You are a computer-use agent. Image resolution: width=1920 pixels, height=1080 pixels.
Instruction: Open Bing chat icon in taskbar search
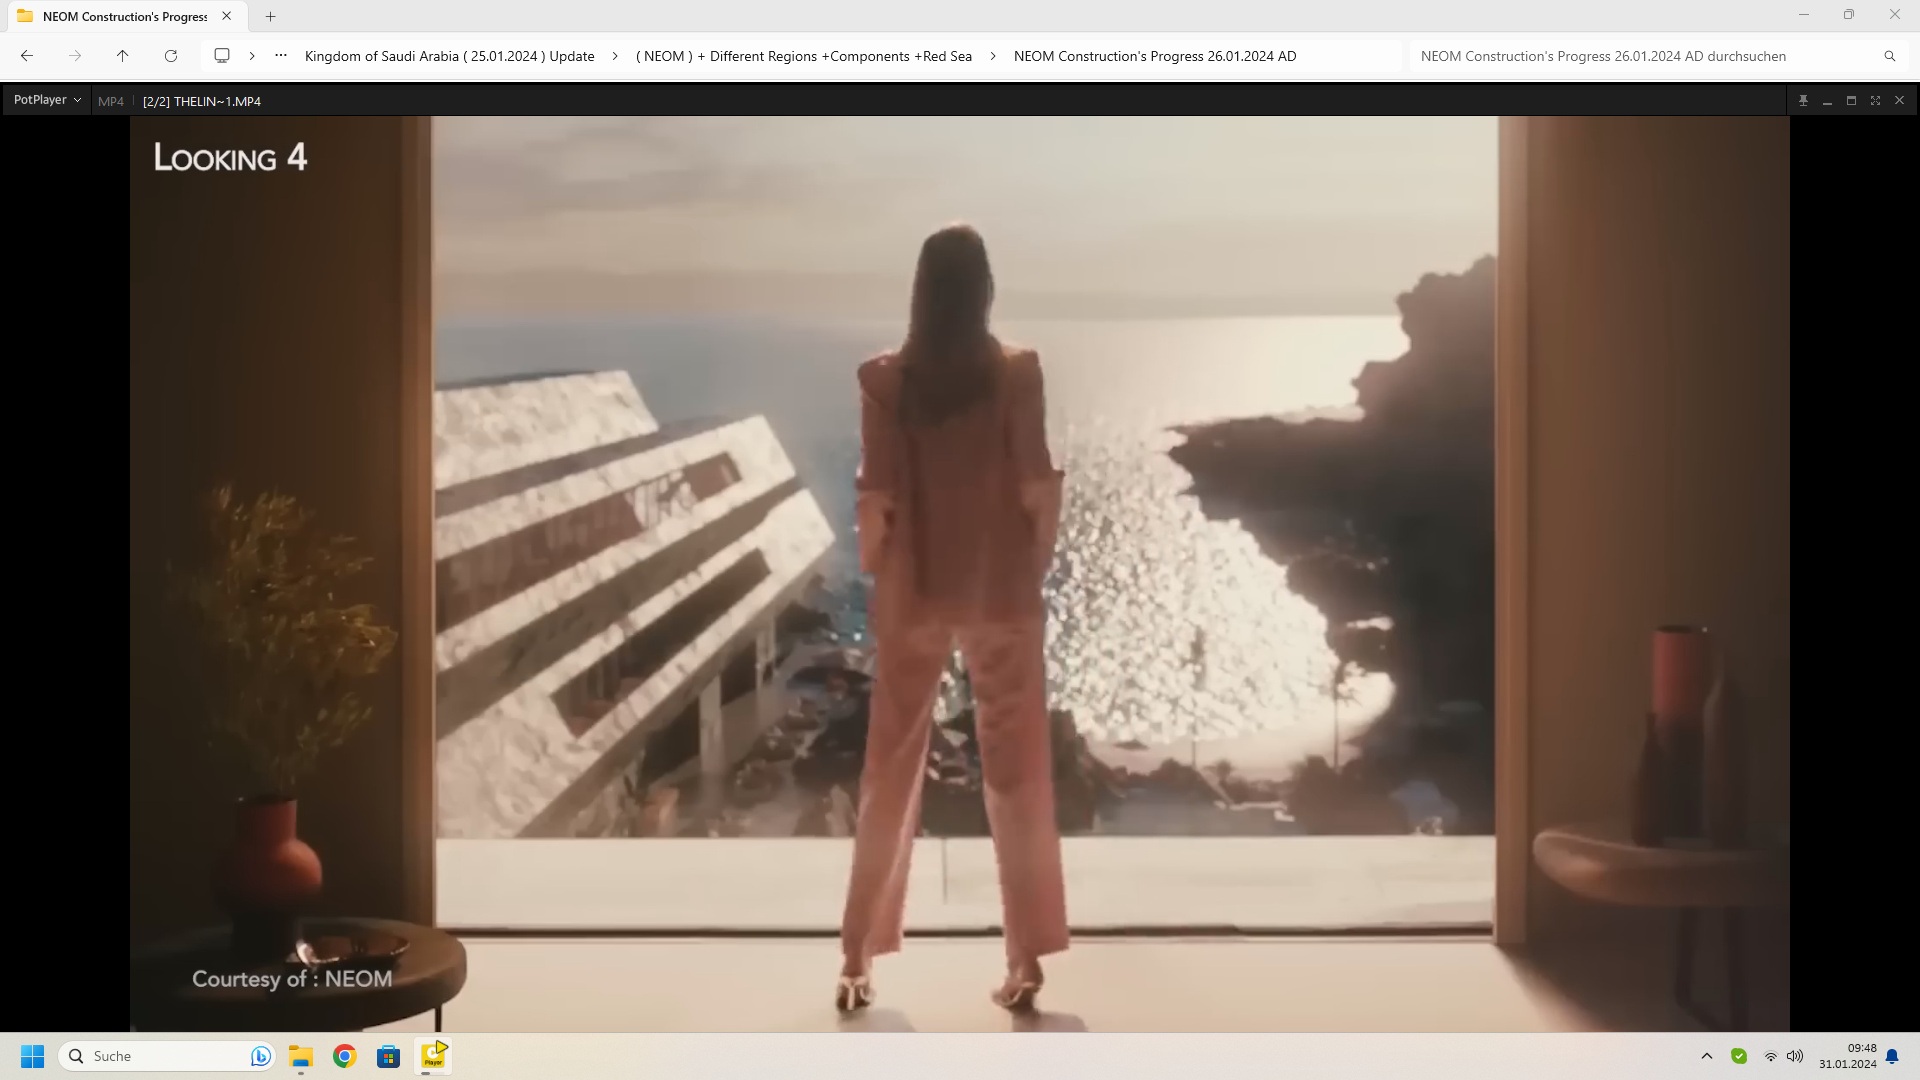[261, 1056]
